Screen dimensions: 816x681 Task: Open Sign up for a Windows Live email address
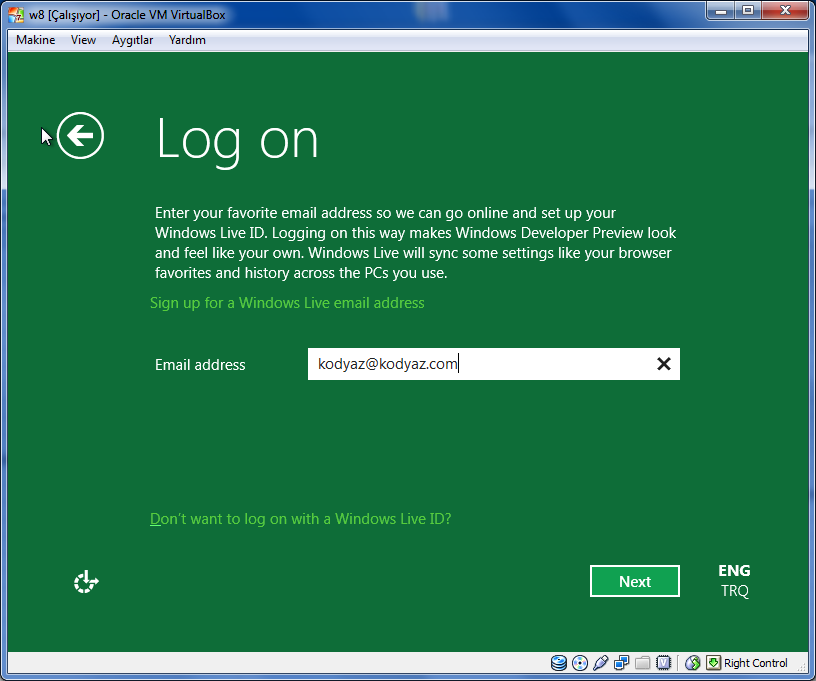(x=287, y=303)
